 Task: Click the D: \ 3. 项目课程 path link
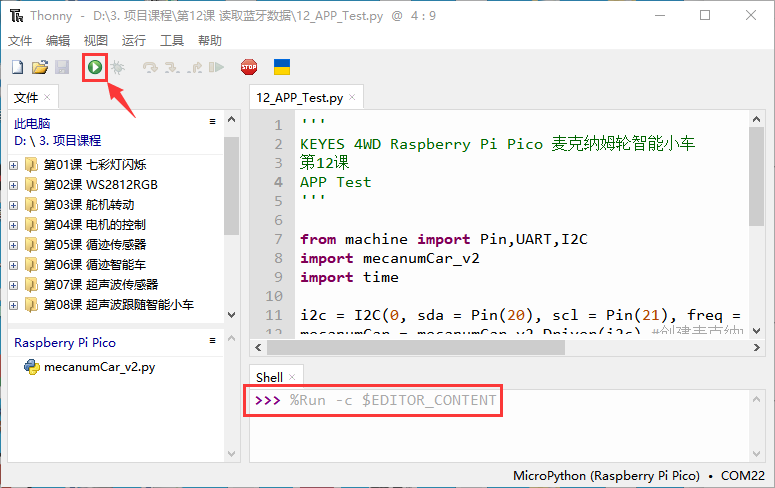click(57, 140)
